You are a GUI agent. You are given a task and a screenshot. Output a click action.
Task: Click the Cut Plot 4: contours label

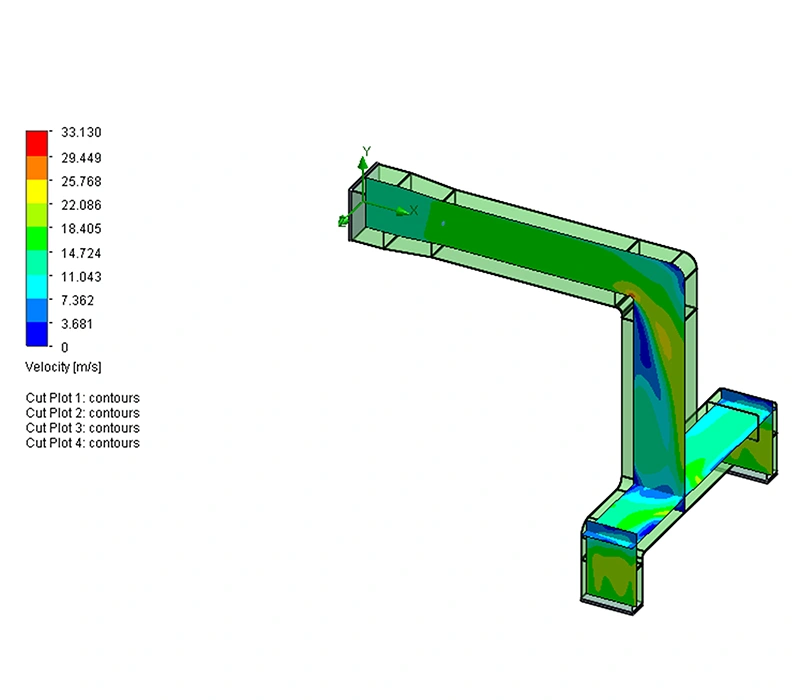82,443
